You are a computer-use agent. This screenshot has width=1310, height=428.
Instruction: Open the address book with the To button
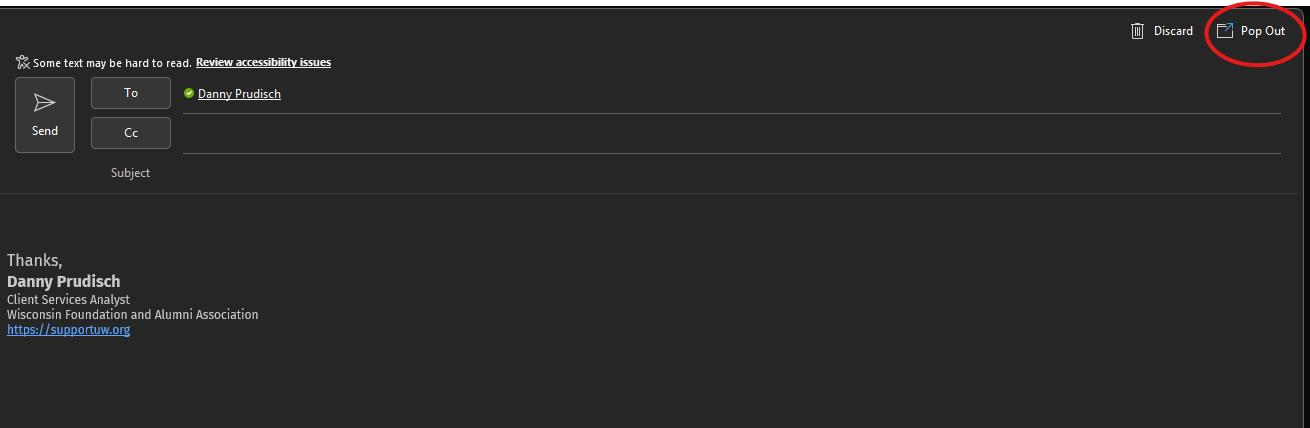pyautogui.click(x=131, y=93)
